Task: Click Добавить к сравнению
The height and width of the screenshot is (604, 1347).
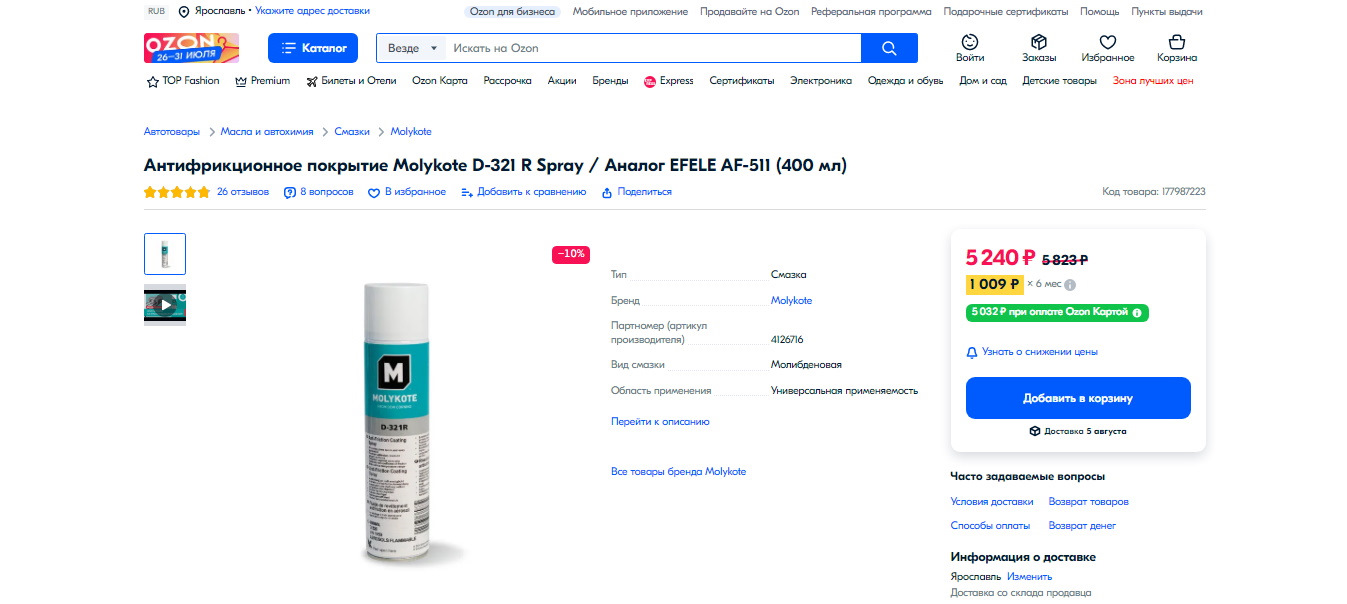Action: tap(523, 192)
